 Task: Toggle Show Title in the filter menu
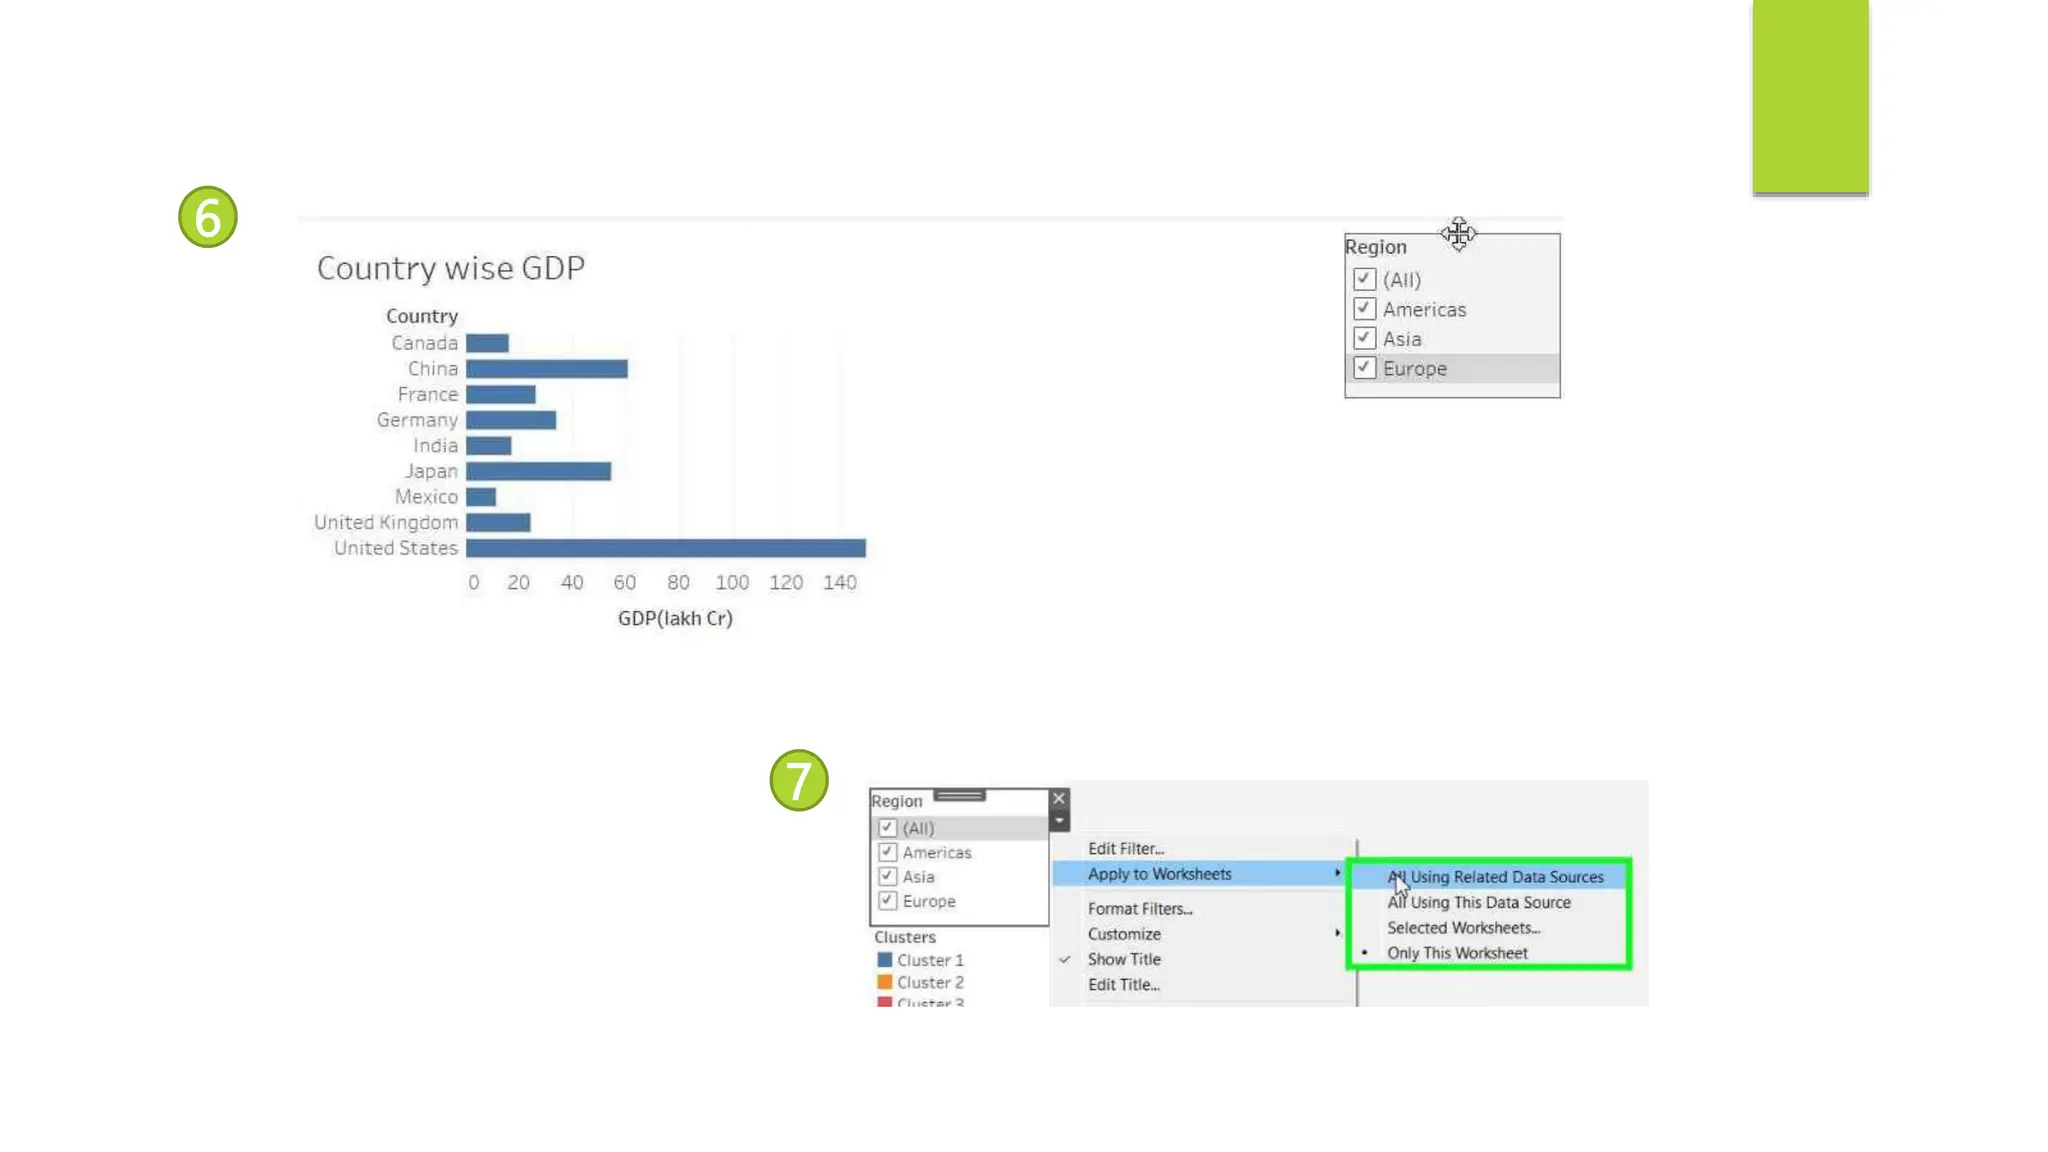coord(1124,959)
